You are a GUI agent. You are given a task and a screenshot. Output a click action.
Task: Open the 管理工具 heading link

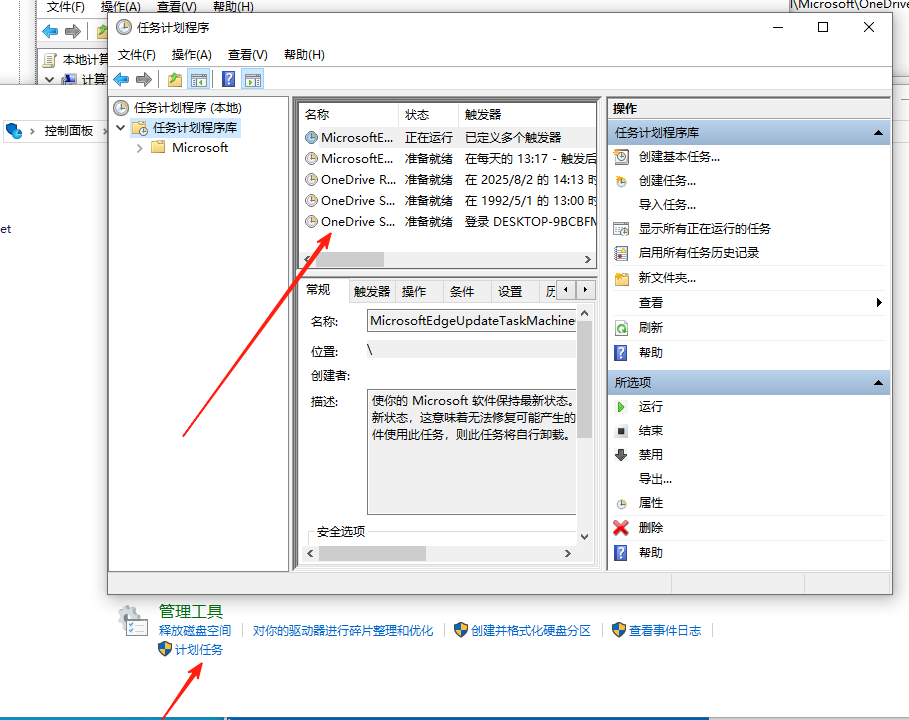191,611
